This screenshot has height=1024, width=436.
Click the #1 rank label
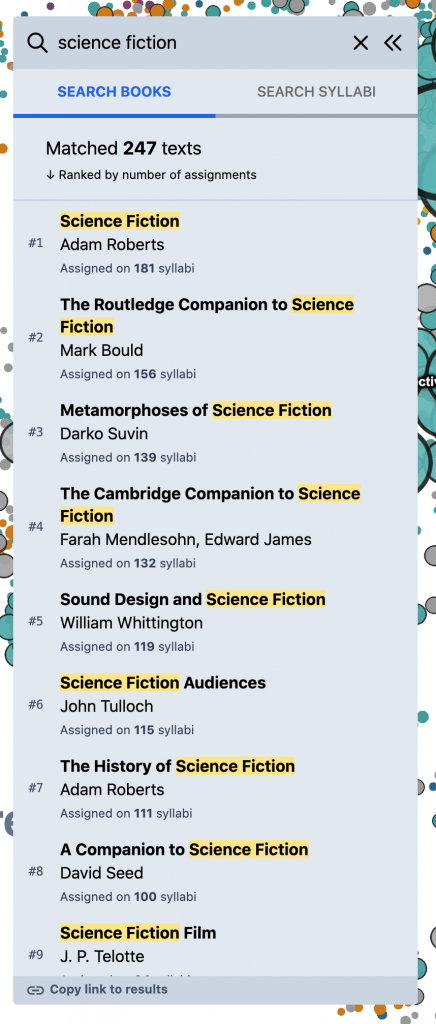[x=36, y=243]
